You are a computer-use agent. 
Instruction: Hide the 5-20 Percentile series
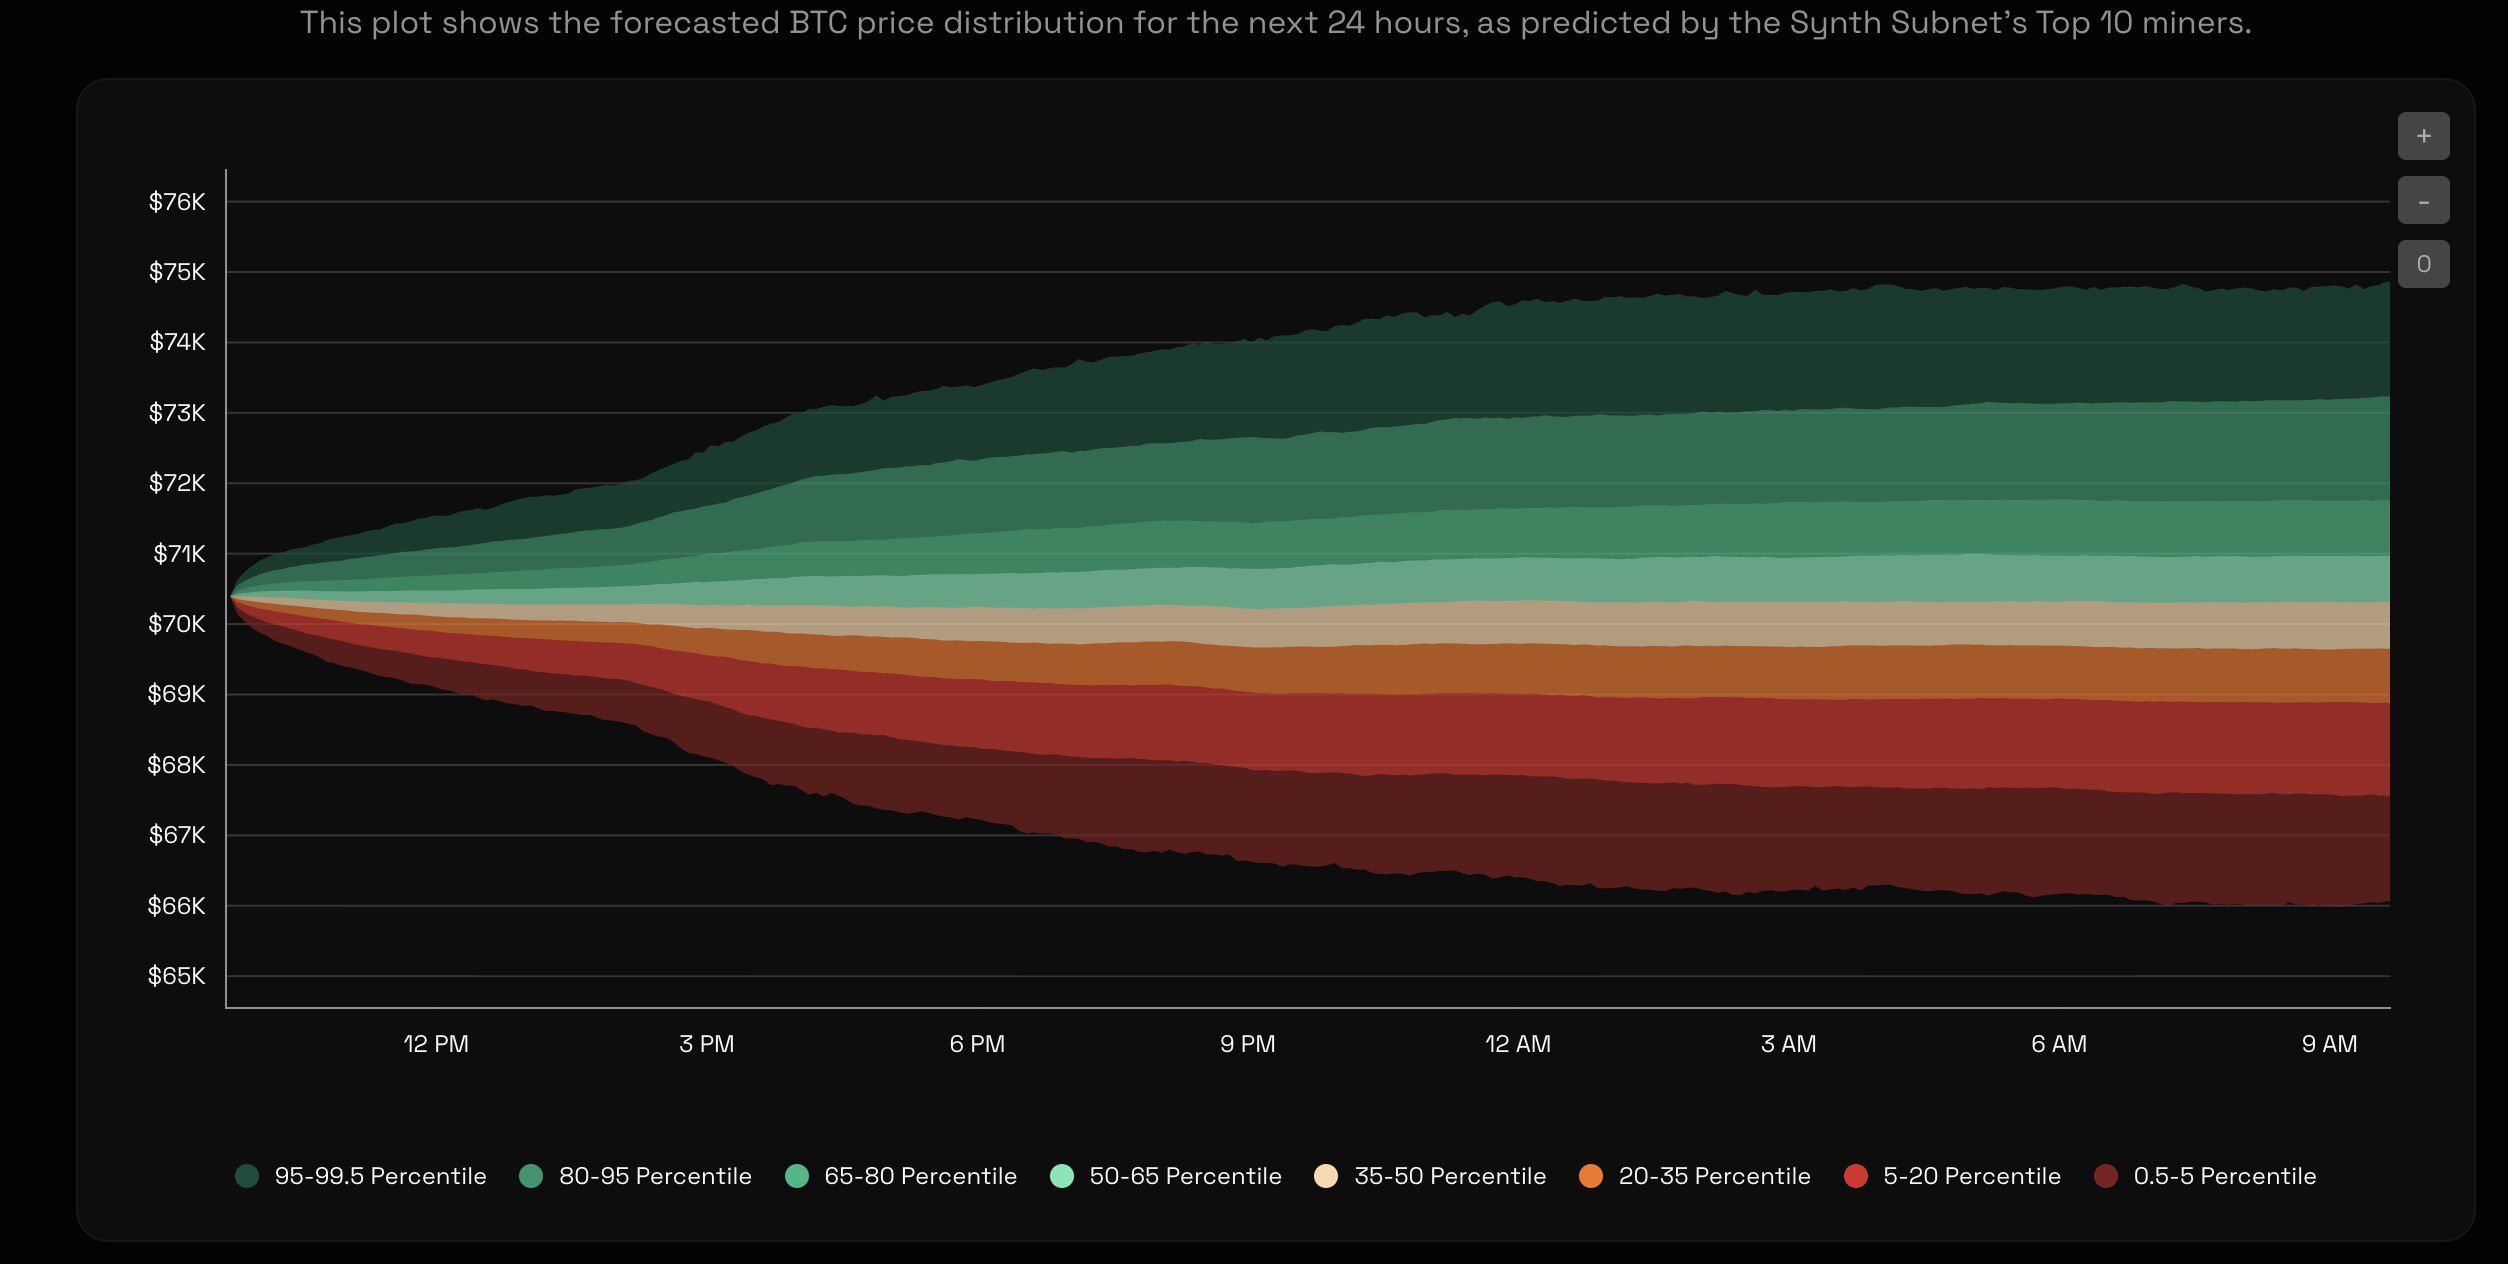1856,1176
